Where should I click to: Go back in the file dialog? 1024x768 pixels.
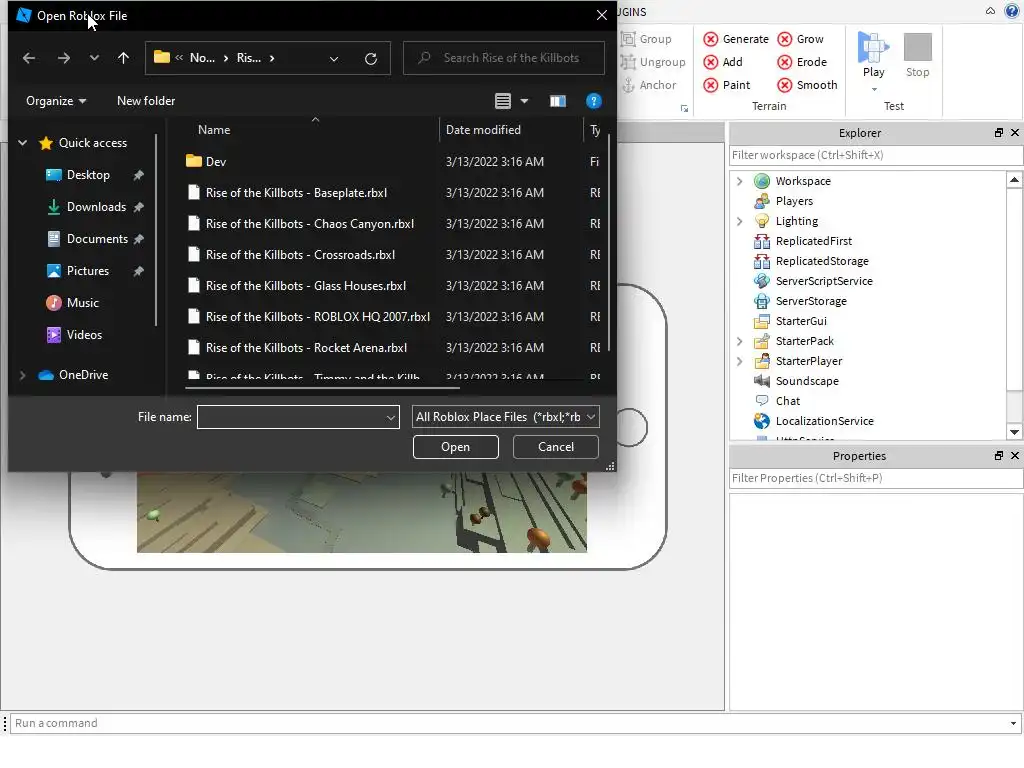click(x=29, y=58)
